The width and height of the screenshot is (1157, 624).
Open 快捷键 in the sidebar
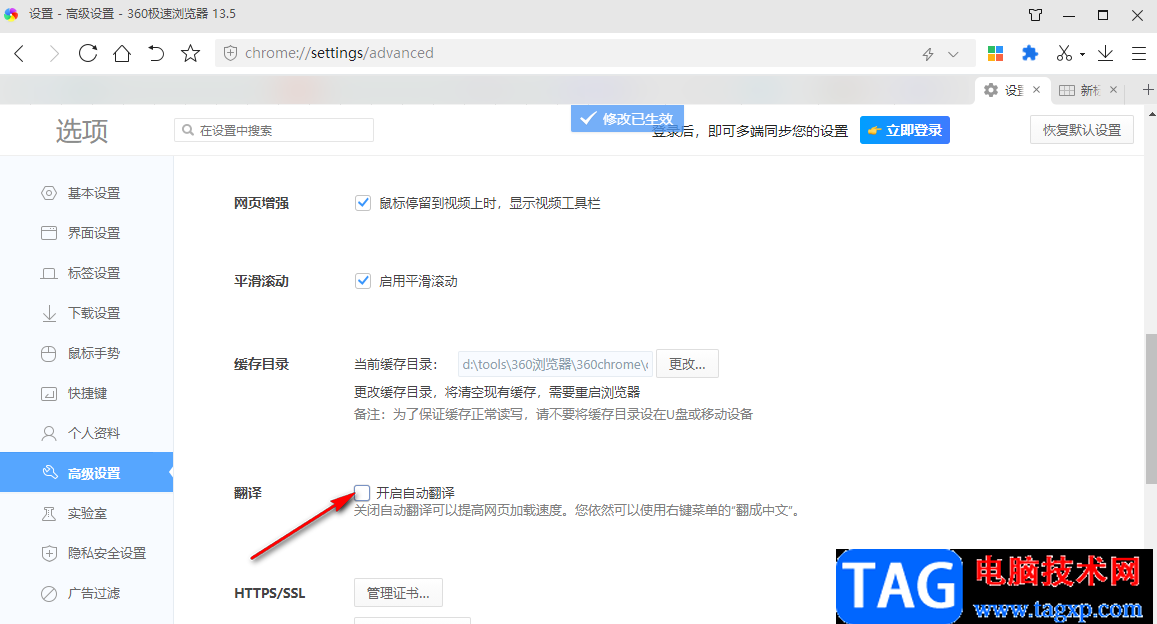[86, 393]
